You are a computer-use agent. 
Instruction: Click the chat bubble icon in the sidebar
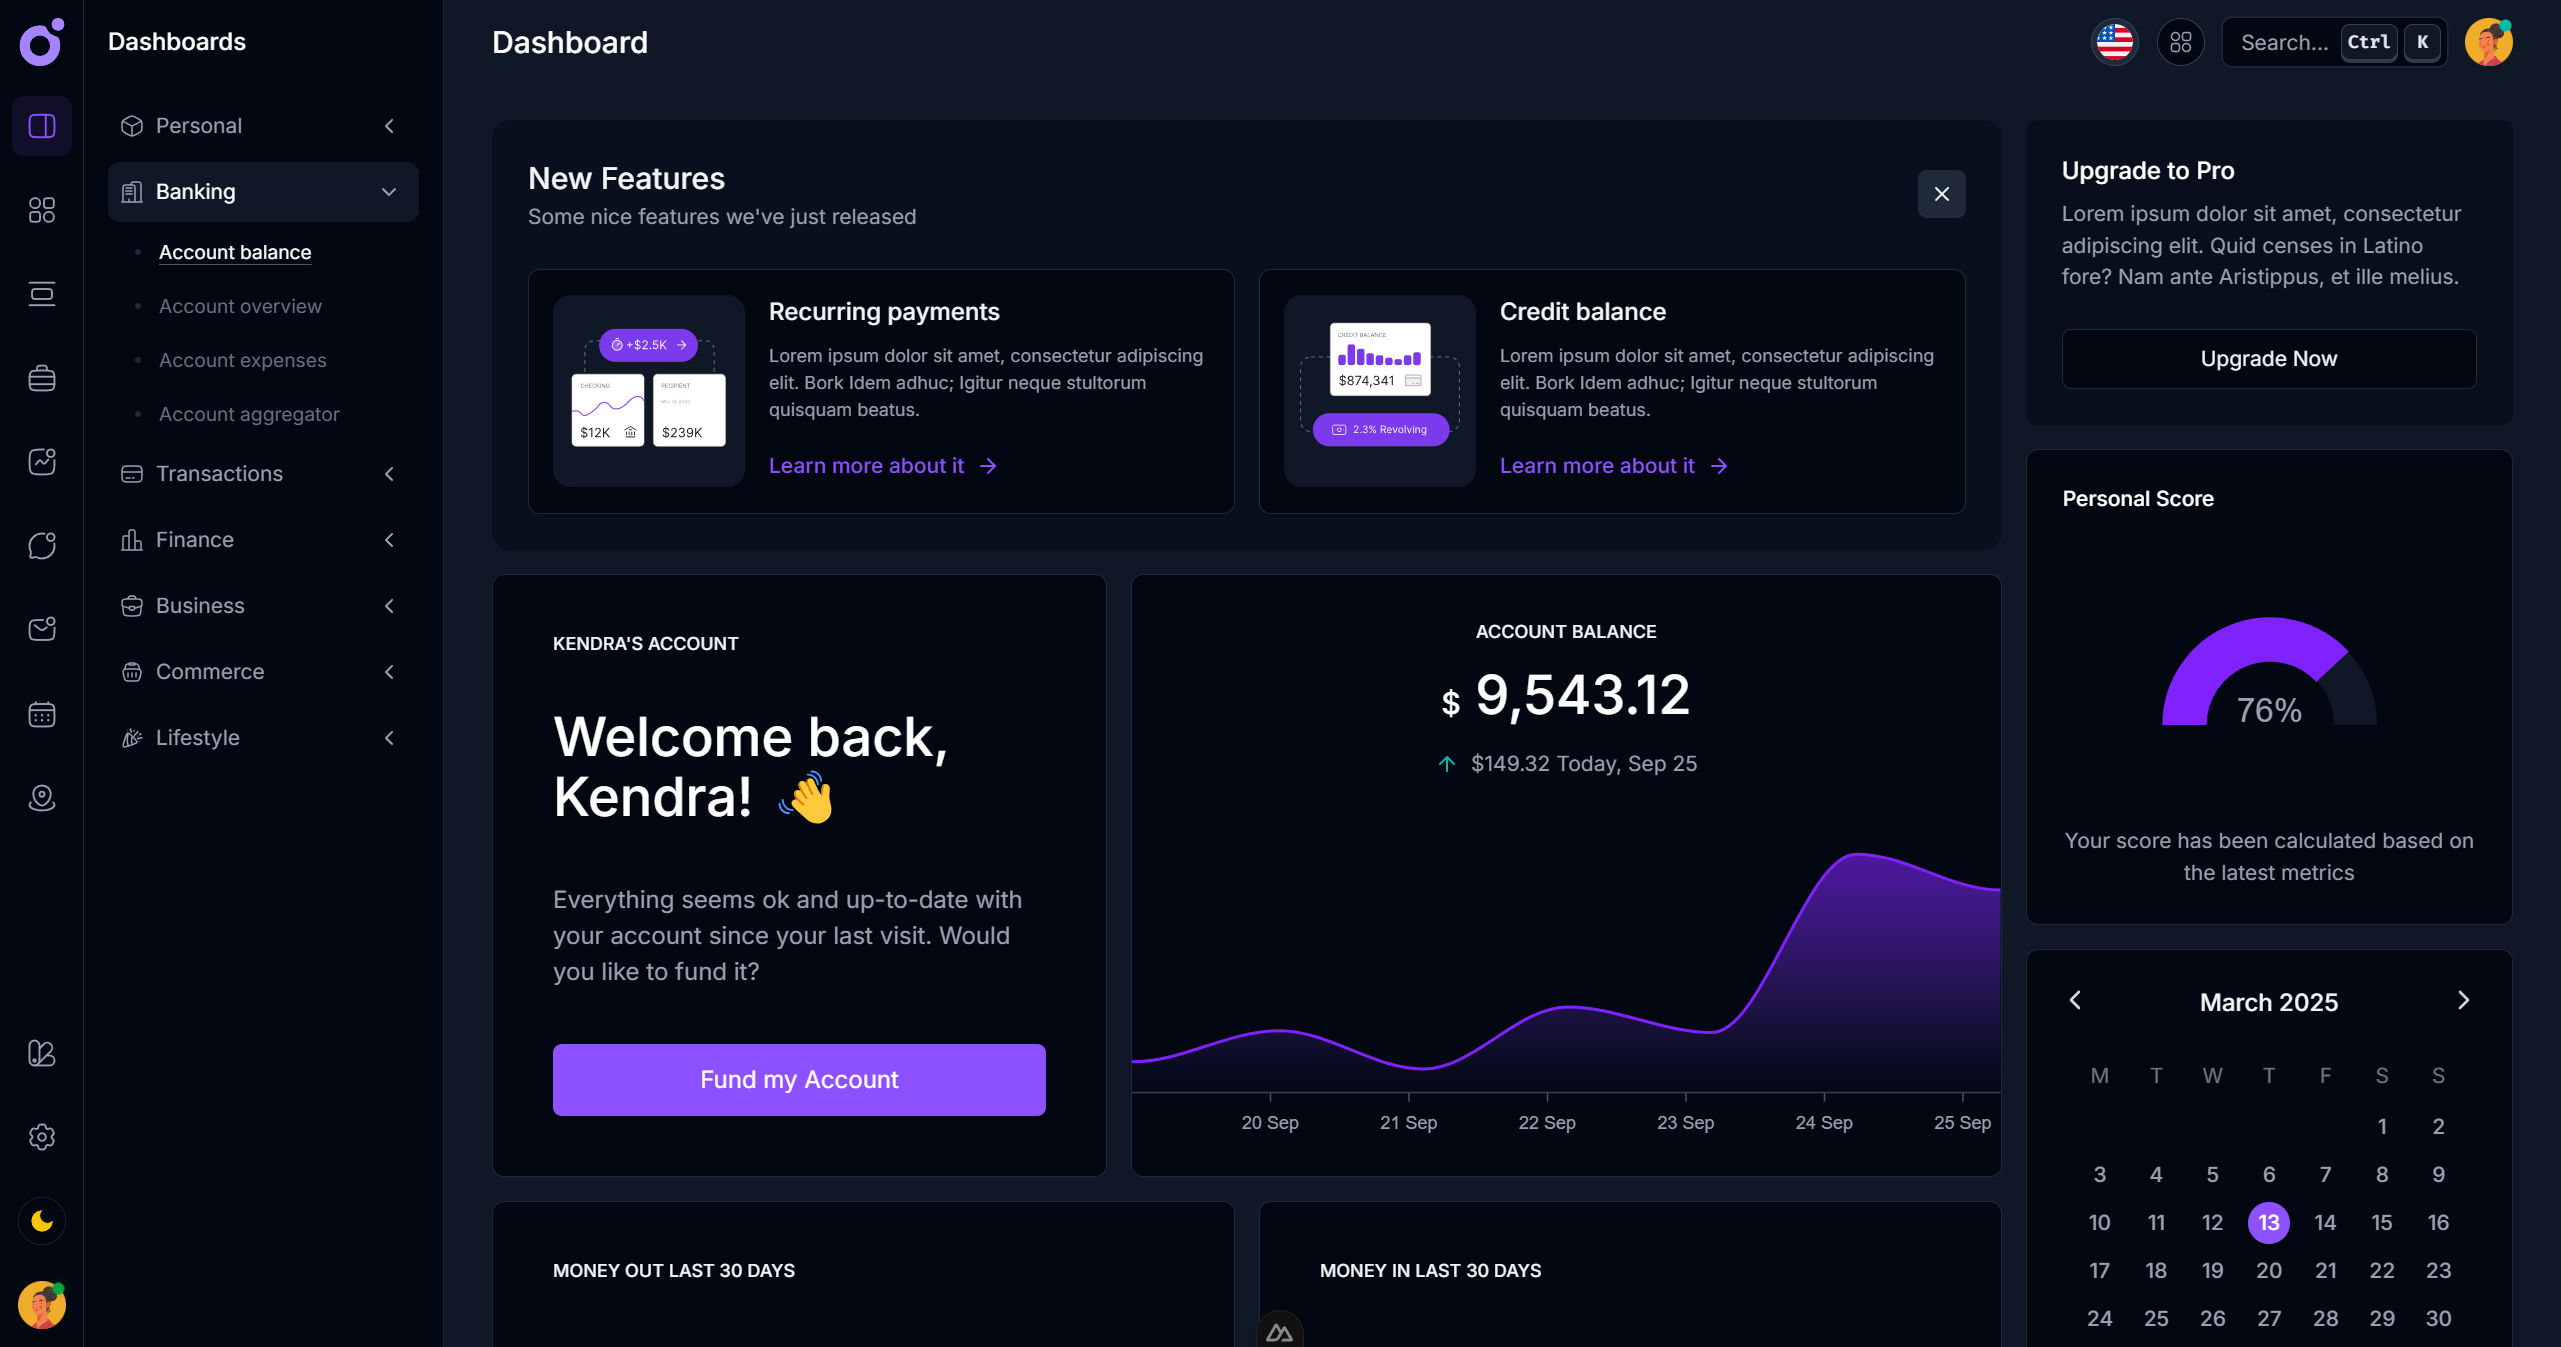click(41, 545)
